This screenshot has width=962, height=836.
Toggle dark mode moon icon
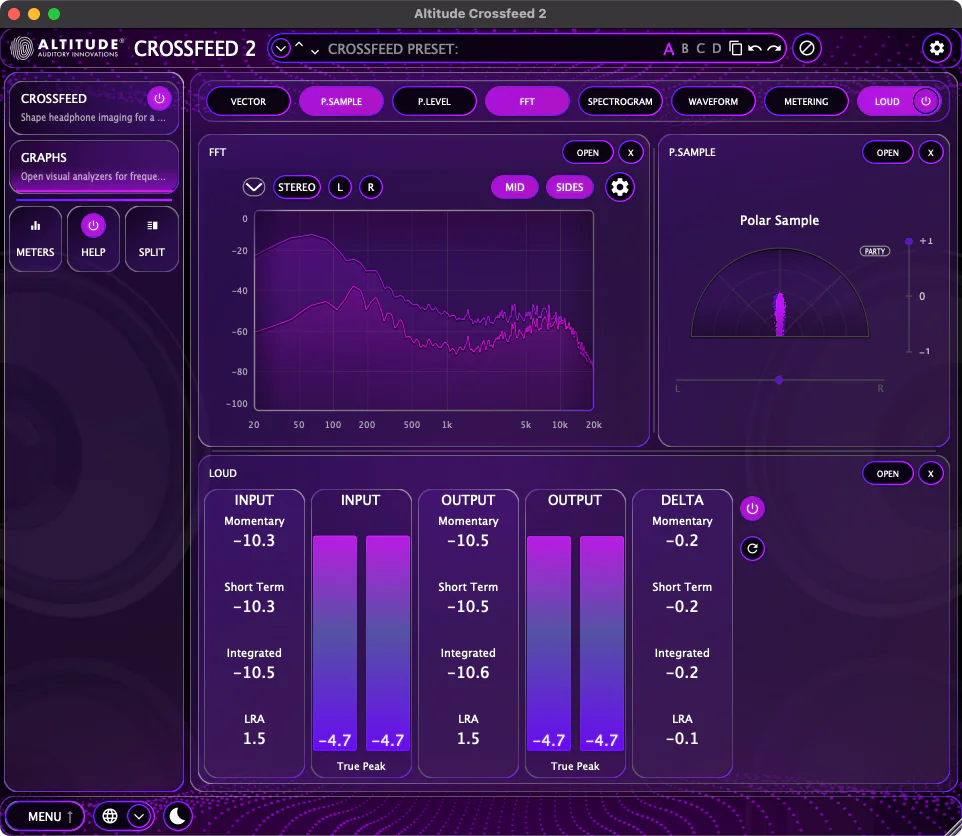tap(178, 816)
